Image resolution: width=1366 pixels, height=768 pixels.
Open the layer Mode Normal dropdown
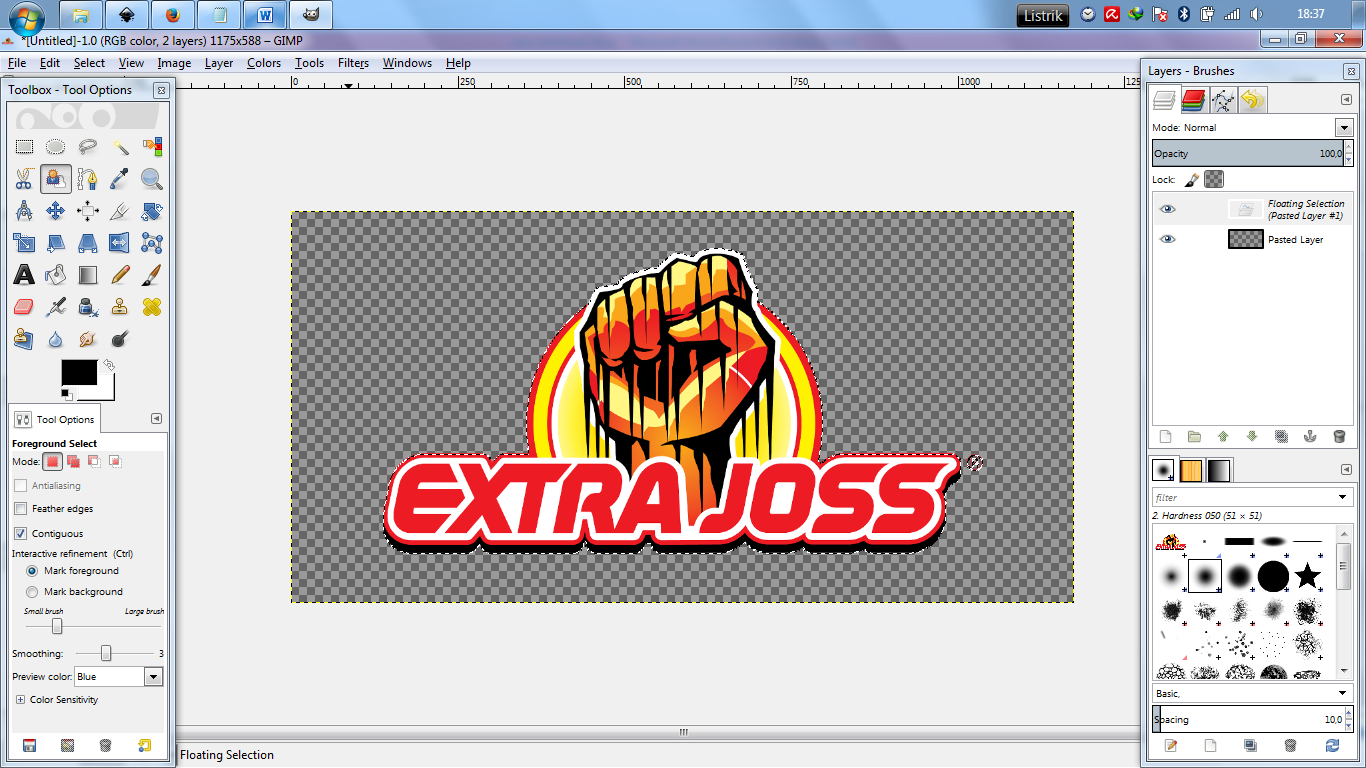tap(1344, 128)
